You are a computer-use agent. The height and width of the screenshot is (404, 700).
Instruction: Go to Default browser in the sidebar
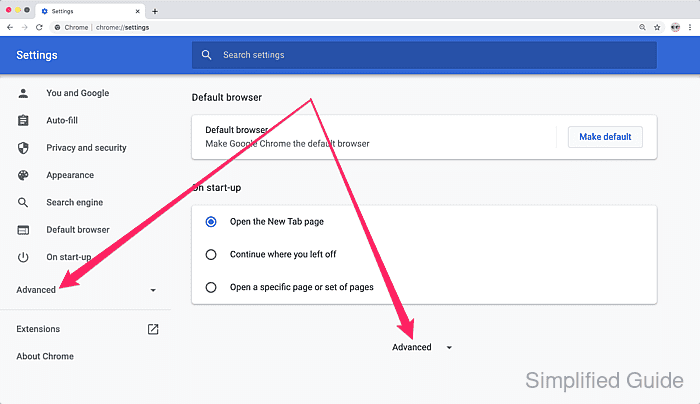pos(78,229)
